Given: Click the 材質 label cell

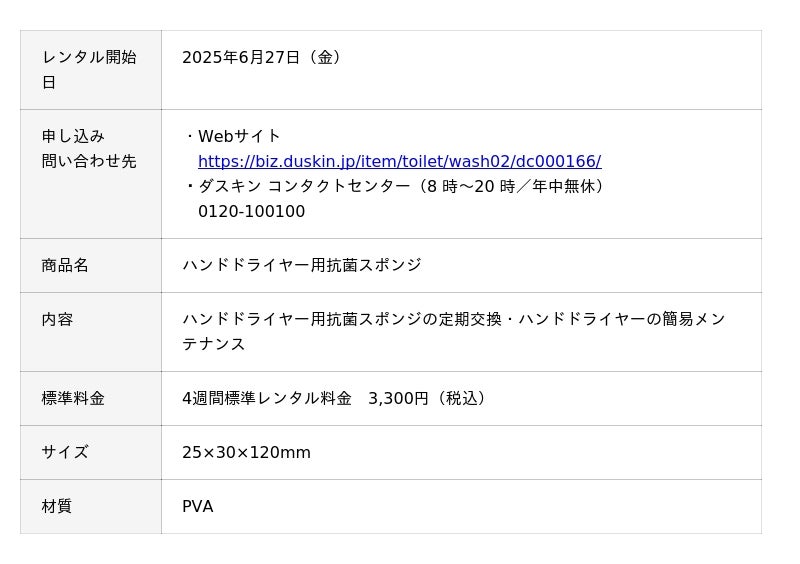Looking at the screenshot, I should point(91,507).
